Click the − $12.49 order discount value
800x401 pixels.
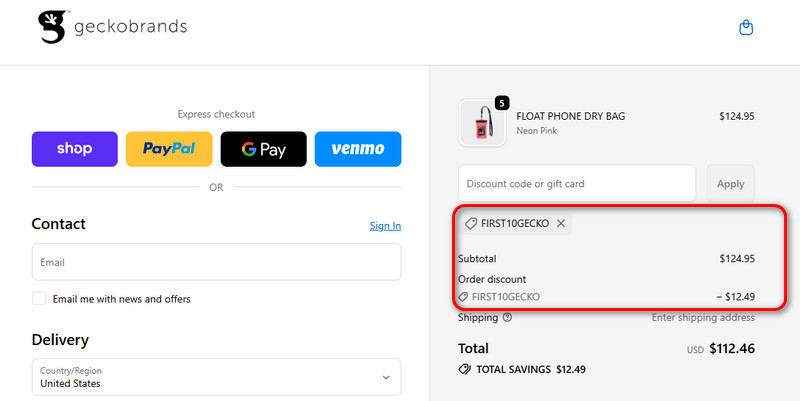(x=735, y=297)
